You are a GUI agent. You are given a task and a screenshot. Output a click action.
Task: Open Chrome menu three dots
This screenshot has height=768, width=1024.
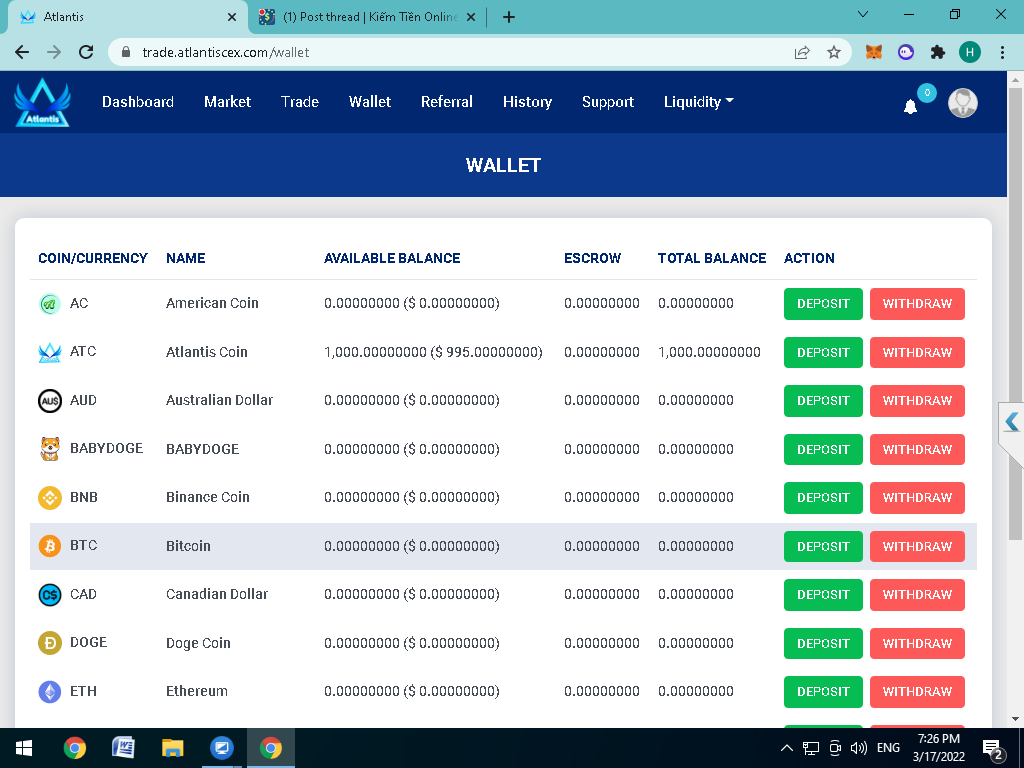(1002, 52)
